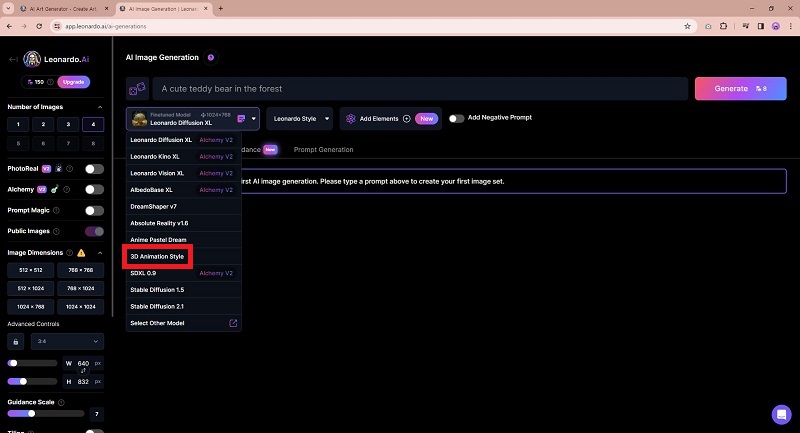This screenshot has width=800, height=433.
Task: Switch to the AI Art Generator browser tab
Action: point(63,9)
